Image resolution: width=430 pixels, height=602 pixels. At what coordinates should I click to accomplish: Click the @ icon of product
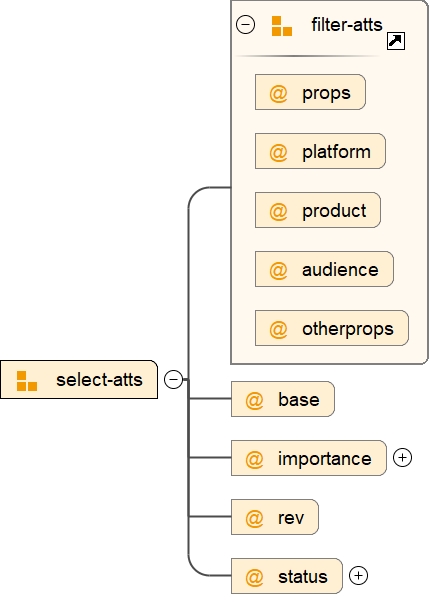pyautogui.click(x=278, y=212)
